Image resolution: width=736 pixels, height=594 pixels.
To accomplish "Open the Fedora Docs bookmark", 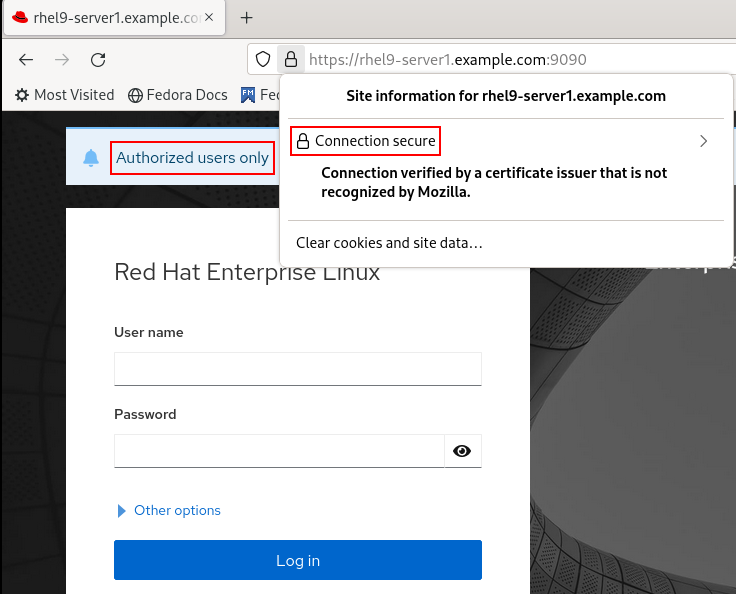I will coord(178,95).
